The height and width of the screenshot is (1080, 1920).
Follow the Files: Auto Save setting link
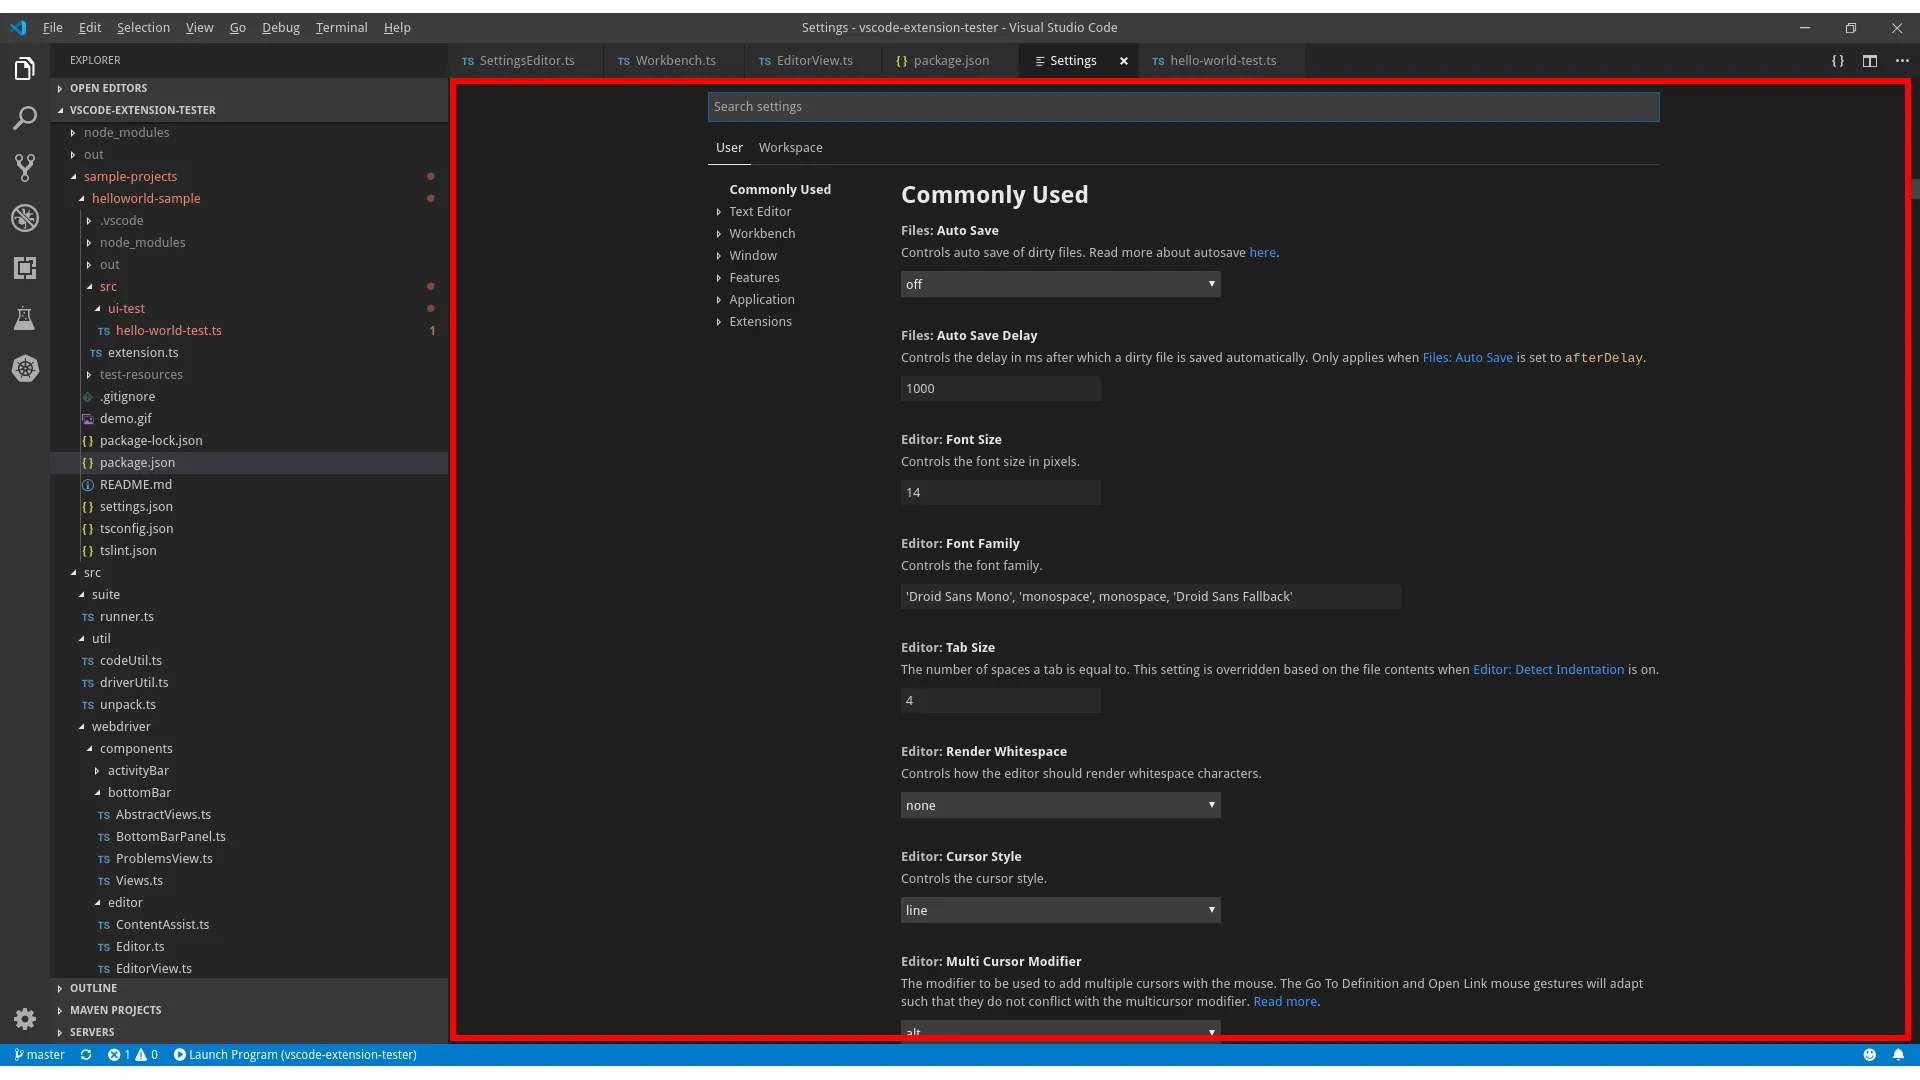[1467, 358]
